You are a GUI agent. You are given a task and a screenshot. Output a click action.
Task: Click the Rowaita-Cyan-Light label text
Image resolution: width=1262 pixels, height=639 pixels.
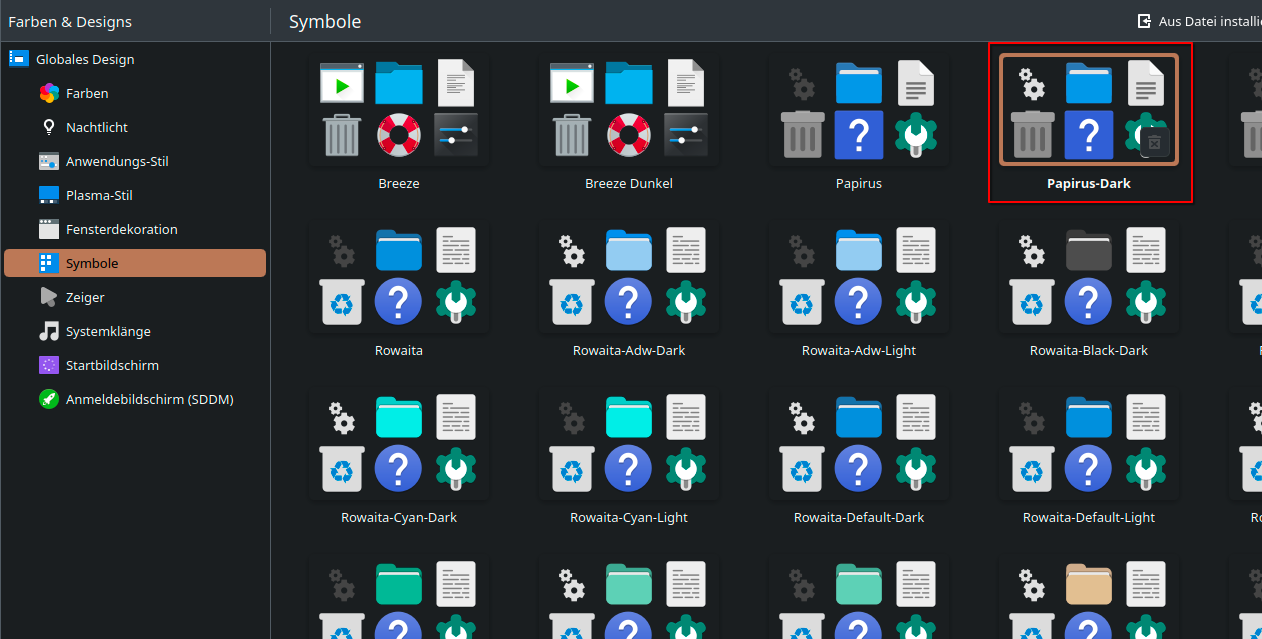[629, 518]
